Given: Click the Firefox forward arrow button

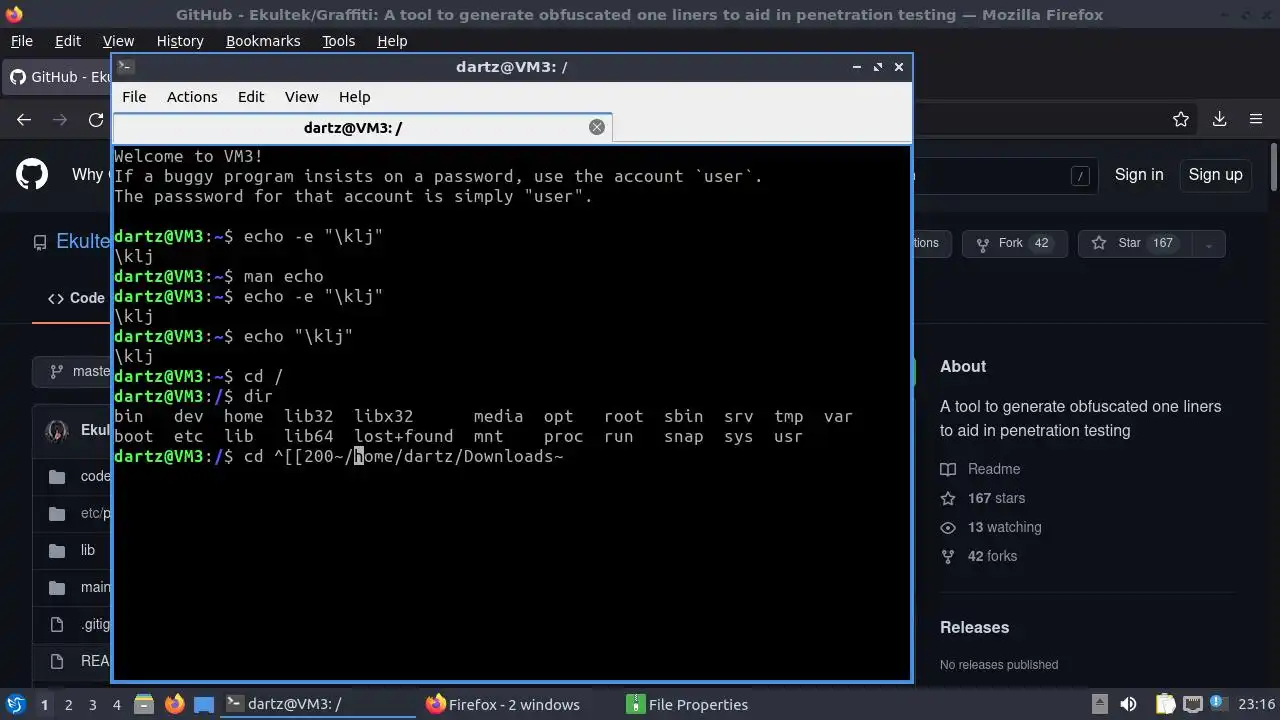Looking at the screenshot, I should point(60,119).
